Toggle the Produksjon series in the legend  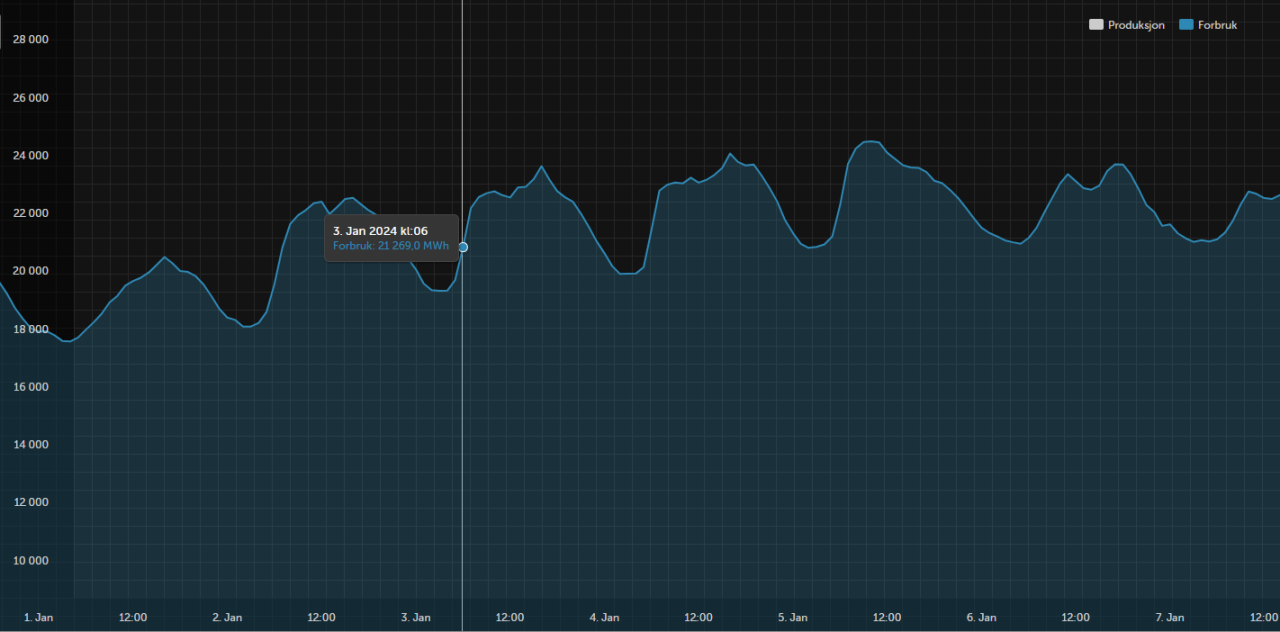point(1127,25)
